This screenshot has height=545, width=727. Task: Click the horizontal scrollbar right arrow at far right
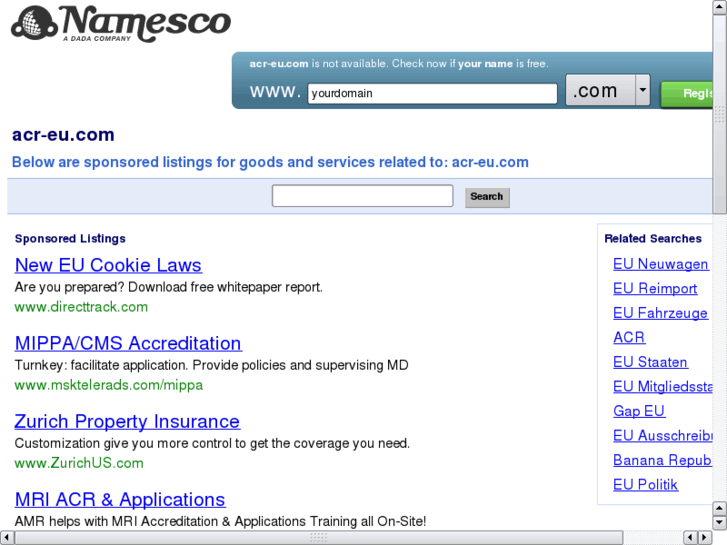[705, 538]
